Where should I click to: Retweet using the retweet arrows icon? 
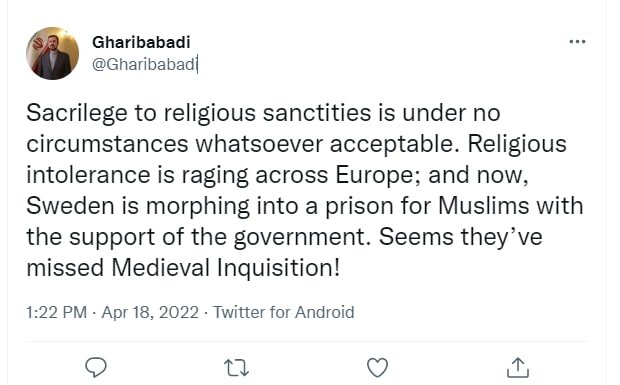coord(236,368)
